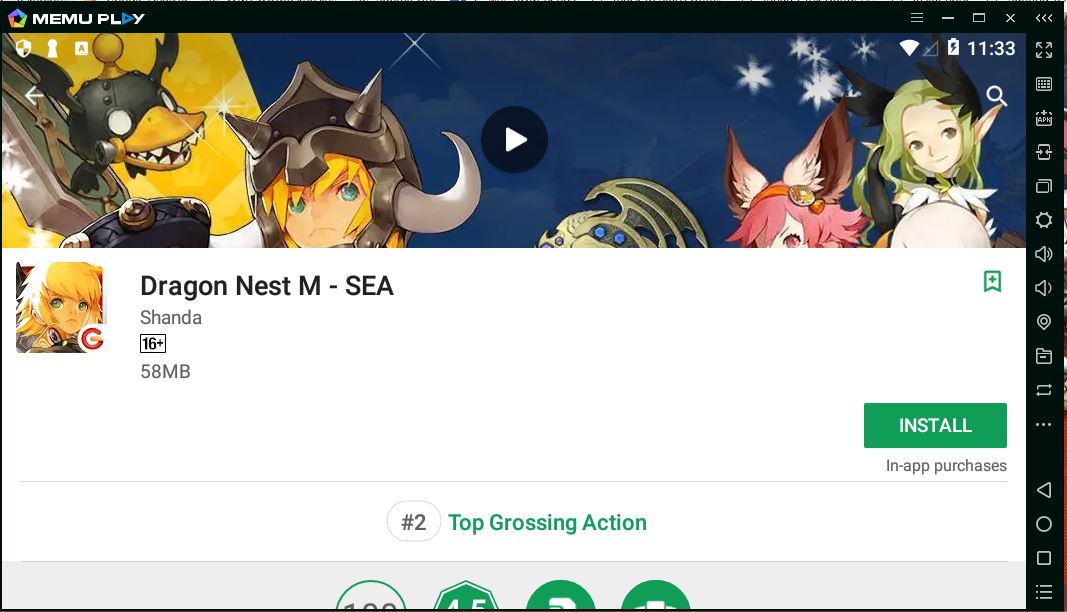Toggle MEmu fullscreen mode icon

(x=1043, y=50)
